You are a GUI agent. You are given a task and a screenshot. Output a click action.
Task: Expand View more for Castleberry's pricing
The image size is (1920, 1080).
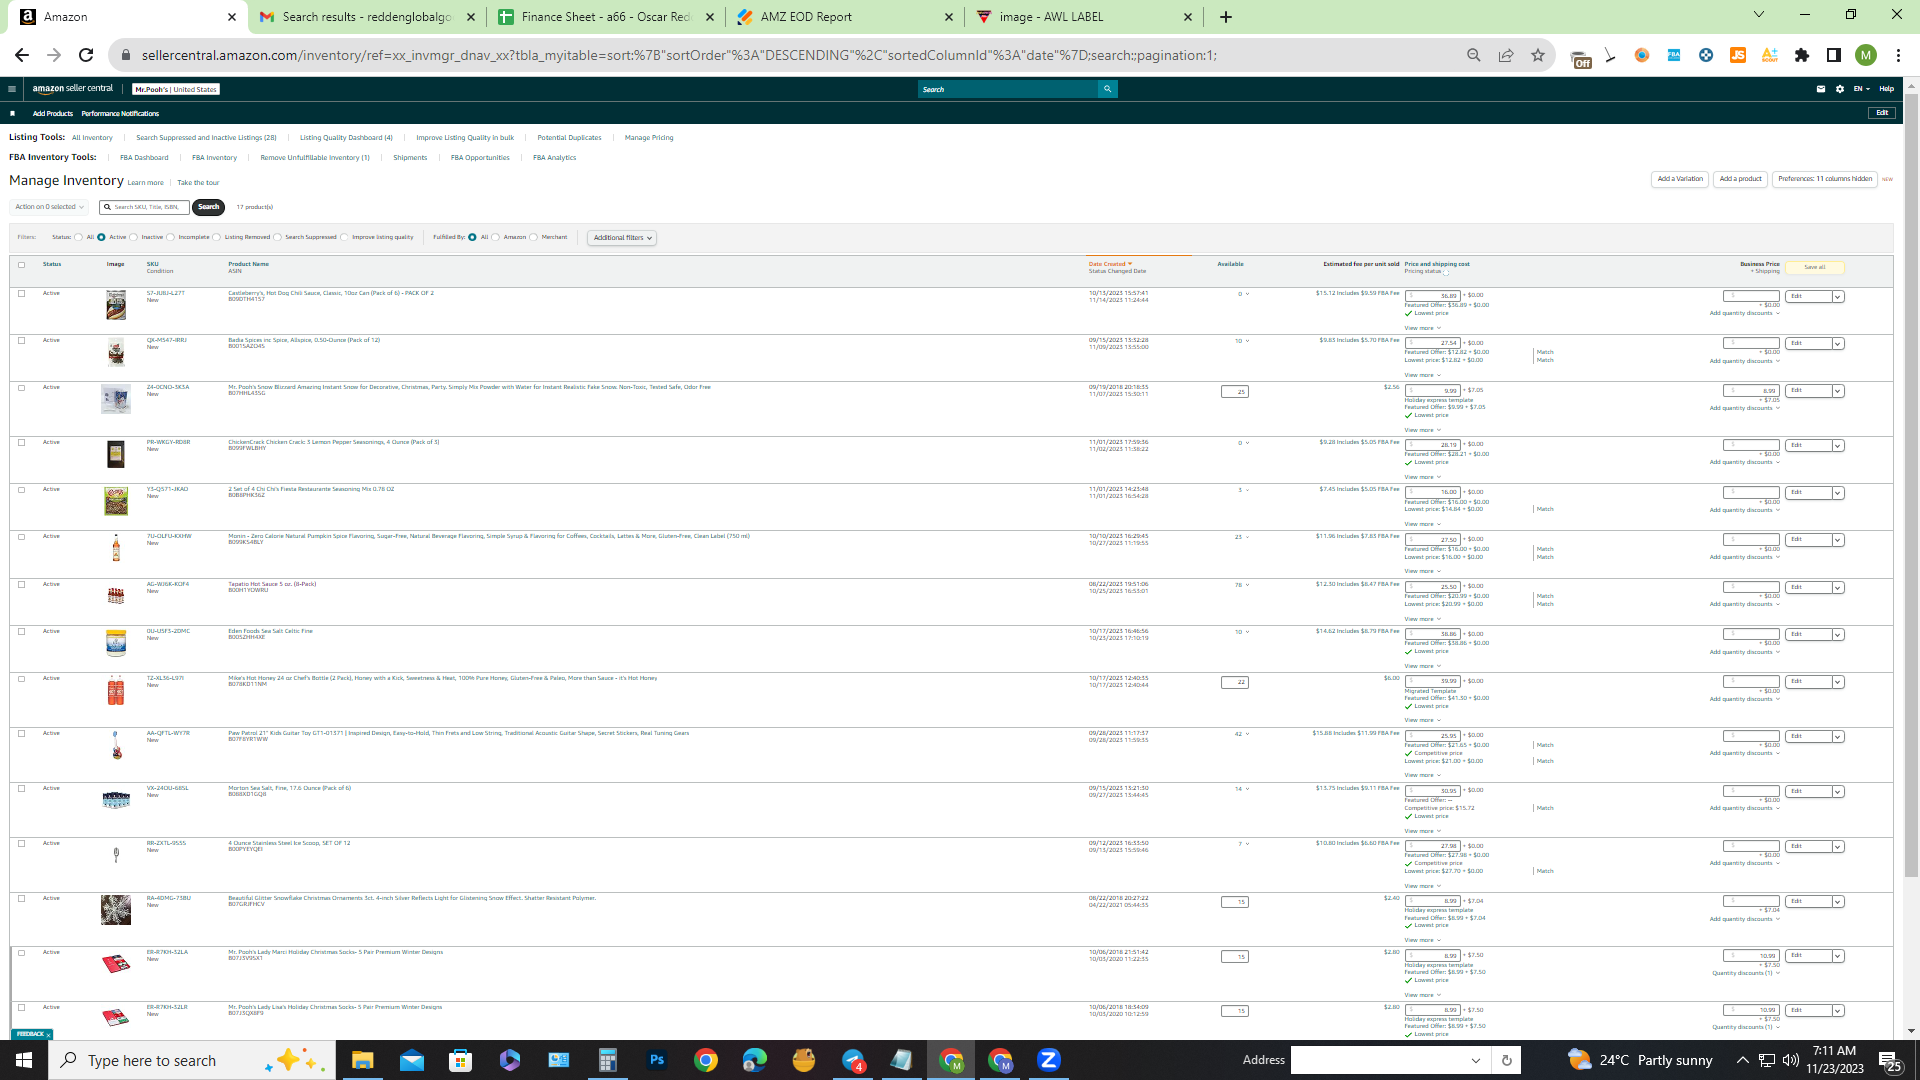pos(1422,328)
